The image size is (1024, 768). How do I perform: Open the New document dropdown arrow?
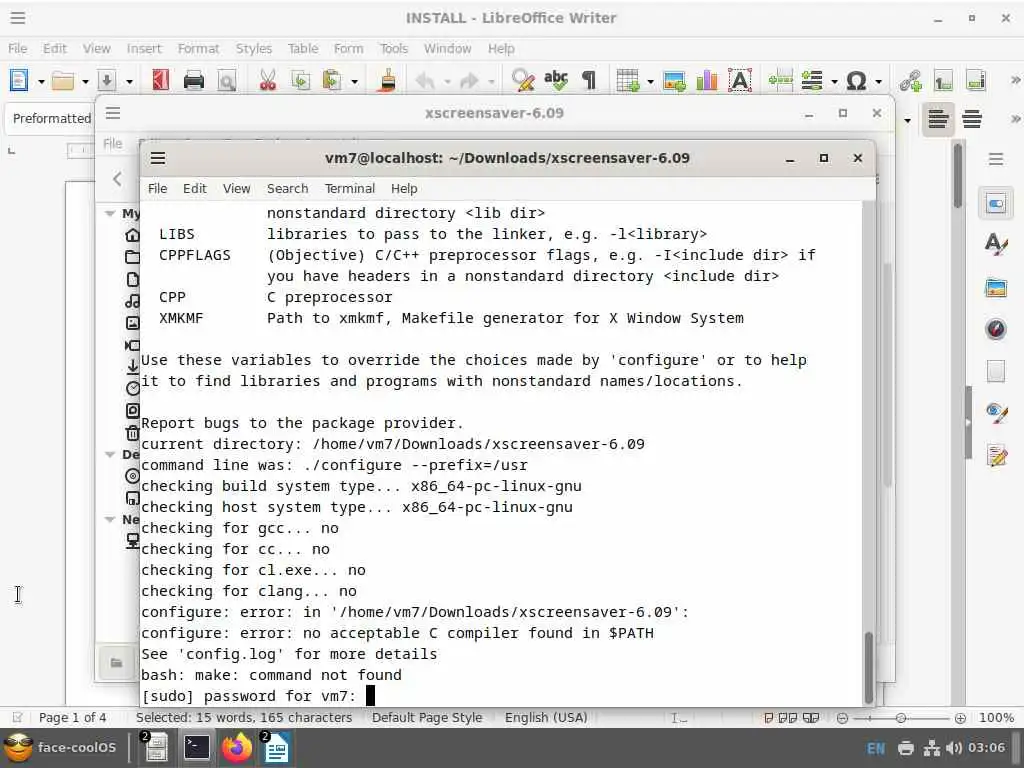click(41, 82)
